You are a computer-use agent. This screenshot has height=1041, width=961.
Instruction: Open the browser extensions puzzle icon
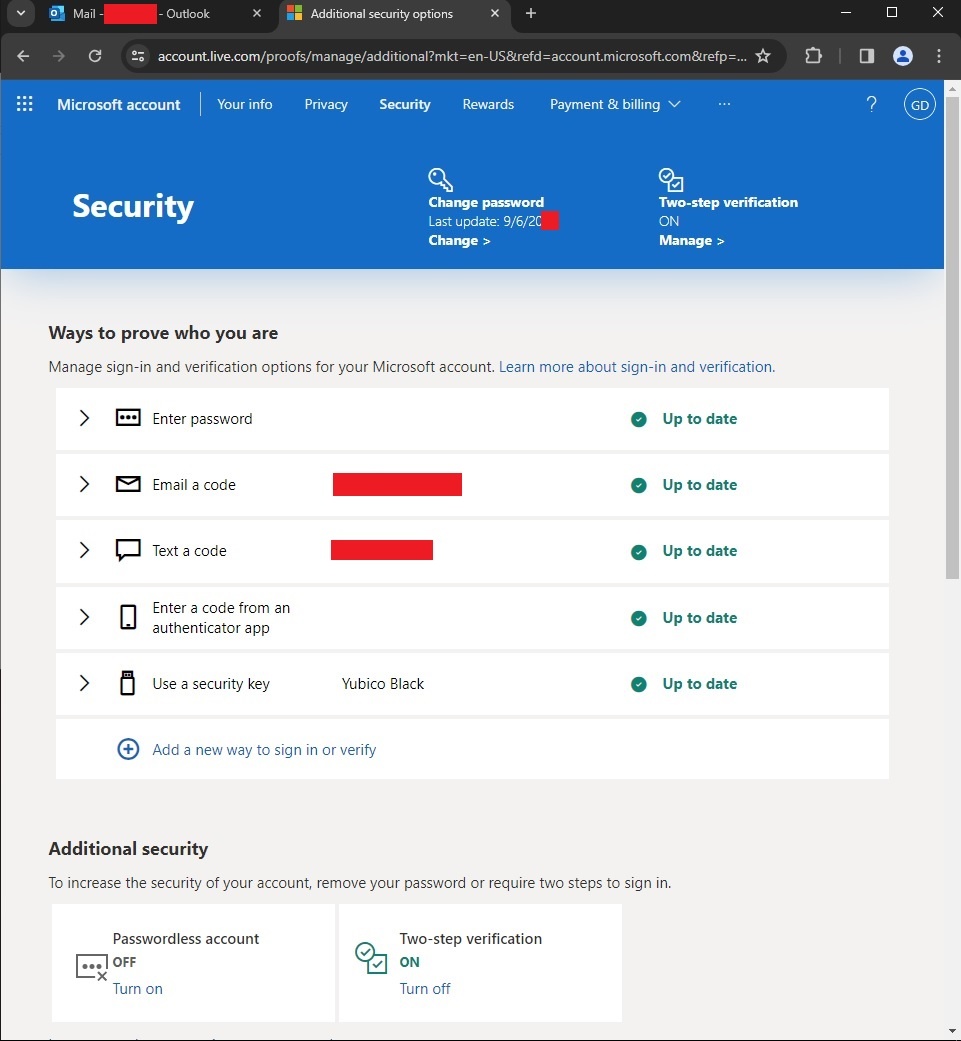[x=813, y=56]
